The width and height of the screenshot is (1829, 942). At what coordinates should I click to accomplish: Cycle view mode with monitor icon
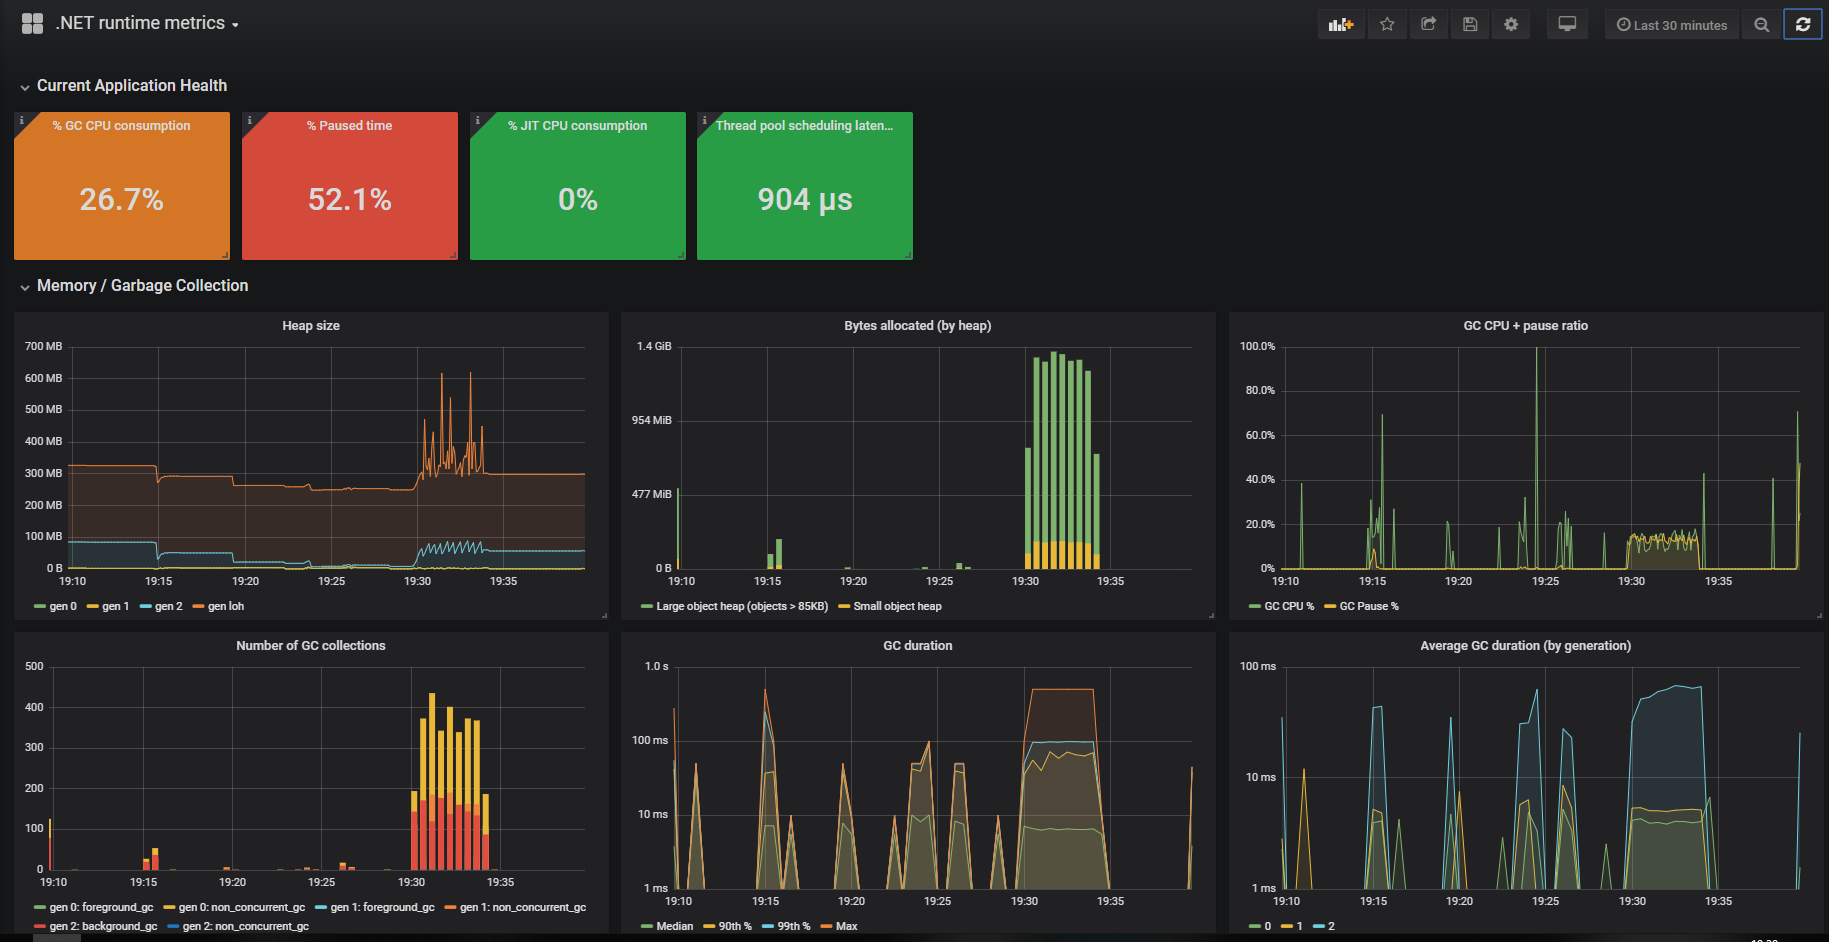[1567, 25]
